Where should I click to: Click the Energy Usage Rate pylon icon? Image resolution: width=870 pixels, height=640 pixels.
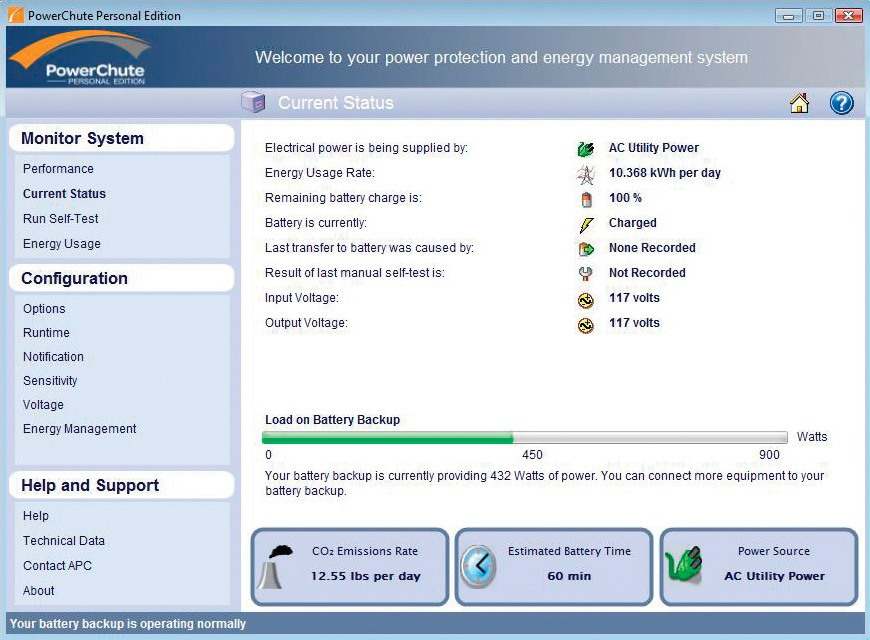[585, 174]
